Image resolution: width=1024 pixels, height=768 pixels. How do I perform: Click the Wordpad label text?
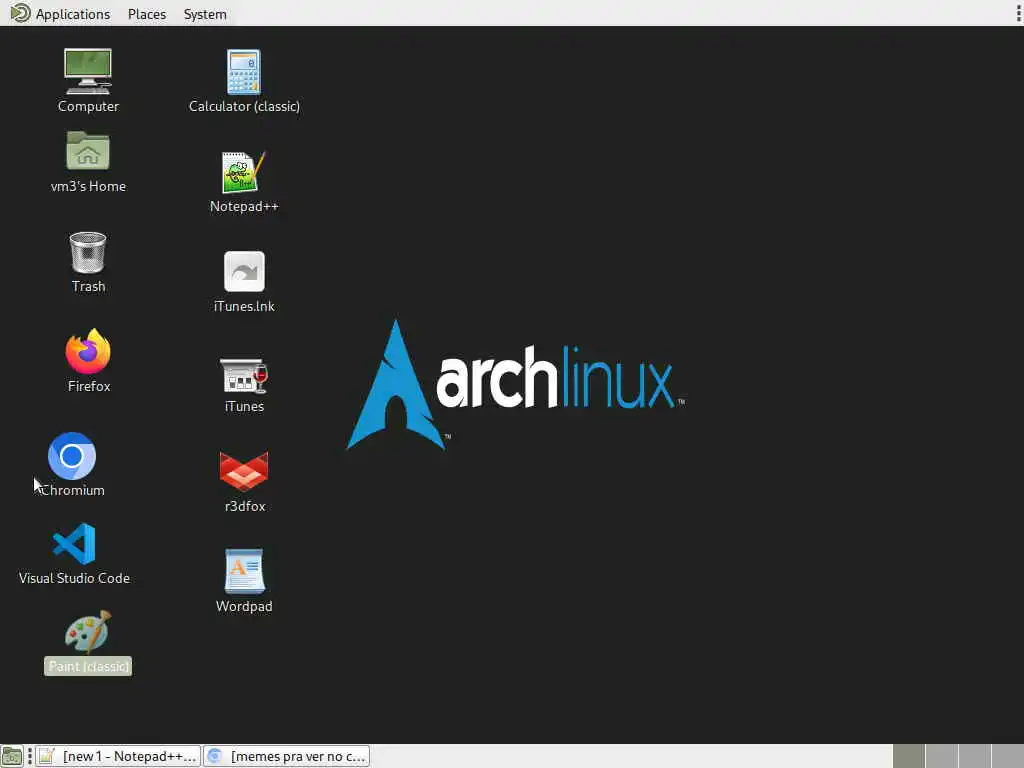click(x=244, y=606)
